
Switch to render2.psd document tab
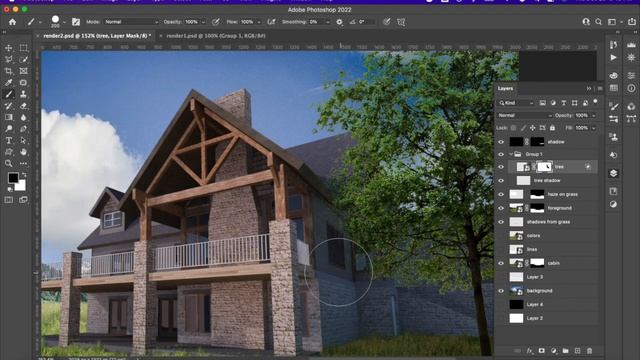pyautogui.click(x=97, y=36)
